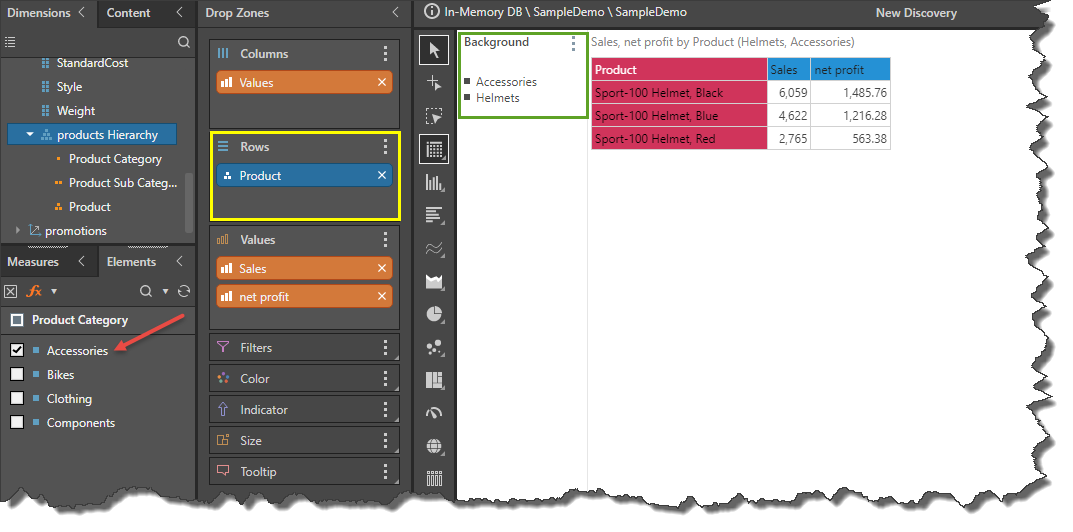This screenshot has width=1073, height=532.
Task: Refresh the Elements list
Action: point(183,291)
